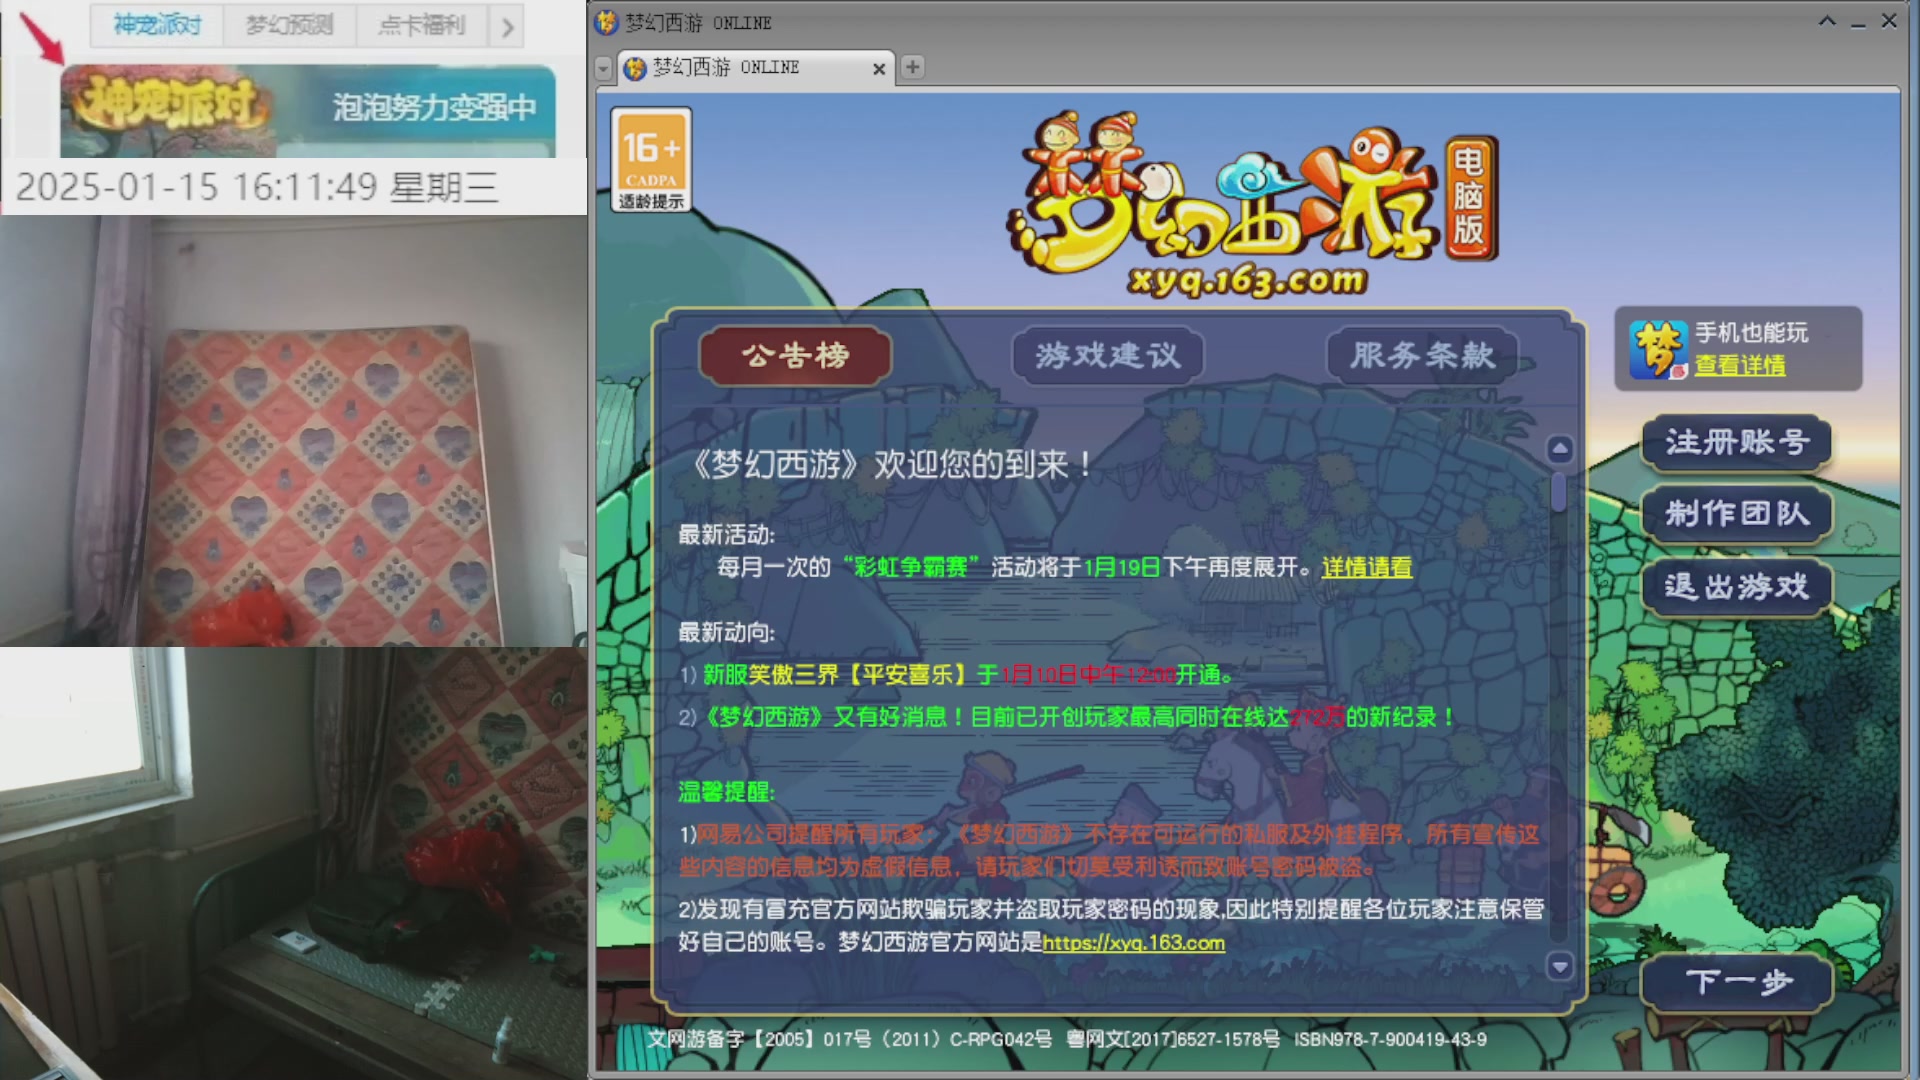Image resolution: width=1920 pixels, height=1080 pixels.
Task: Proceed with the 下一步 button
Action: tap(1737, 982)
